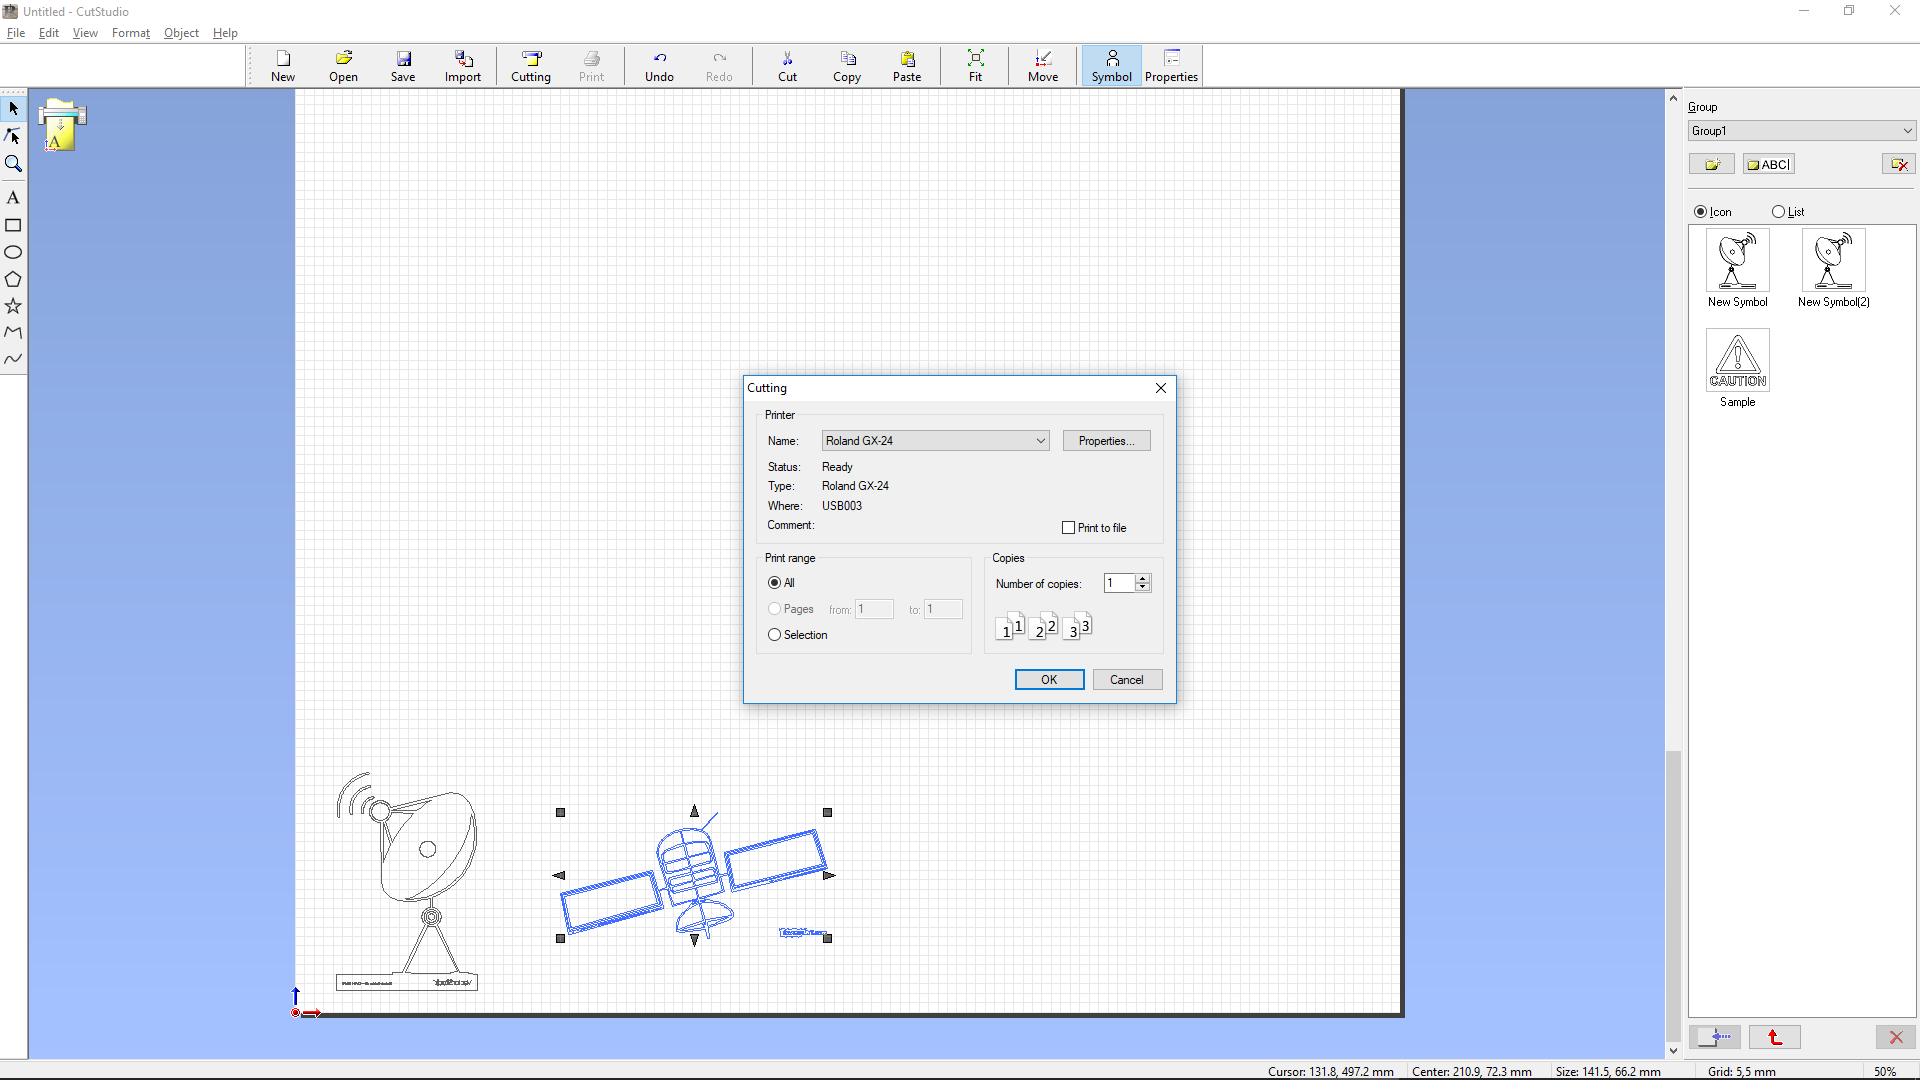Expand the Group1 dropdown
The image size is (1920, 1080).
(1907, 131)
